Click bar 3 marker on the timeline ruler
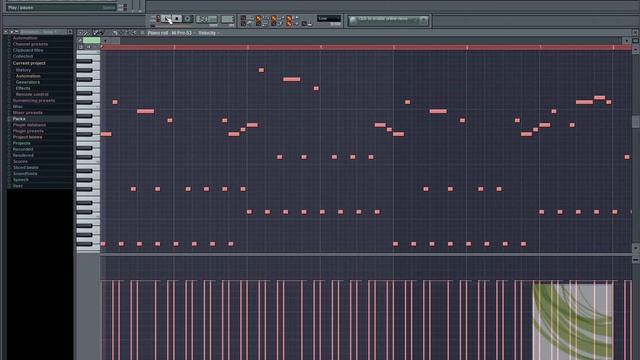Viewport: 640px width, 360px height. pyautogui.click(x=247, y=47)
